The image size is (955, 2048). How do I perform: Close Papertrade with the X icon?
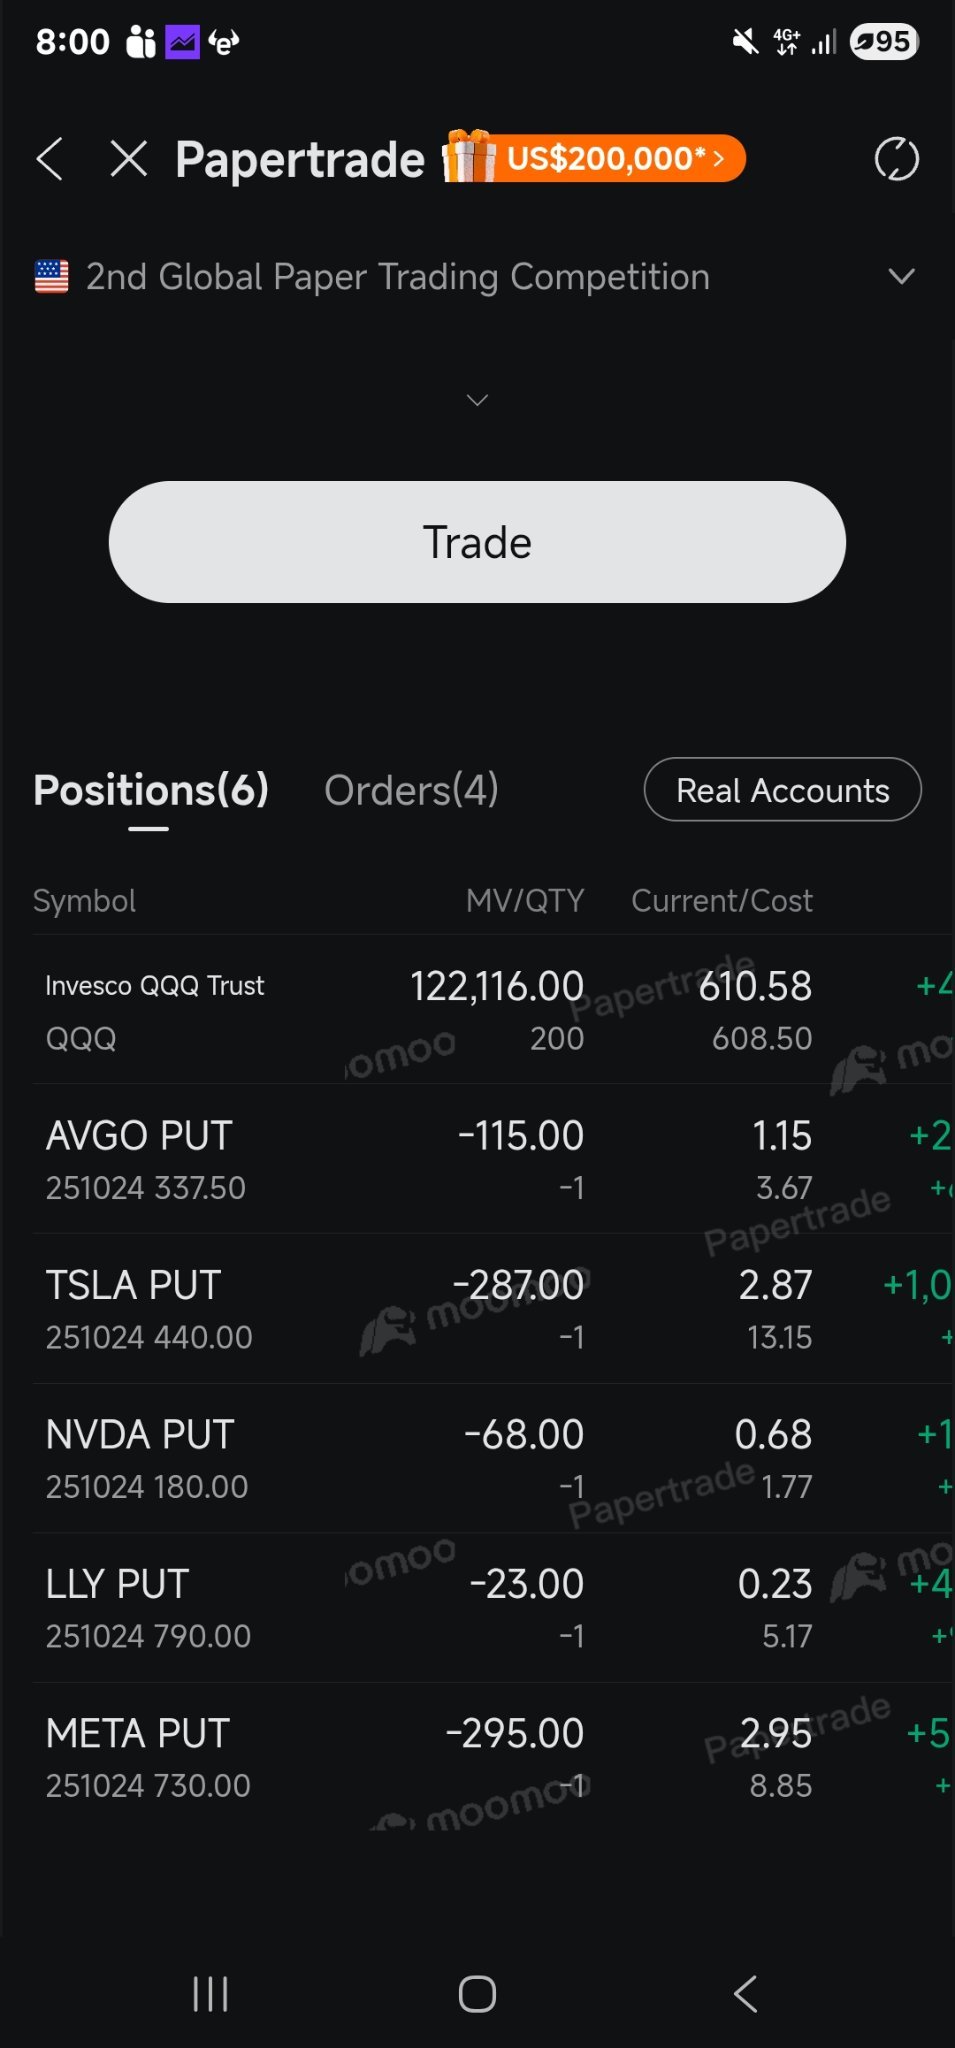129,159
